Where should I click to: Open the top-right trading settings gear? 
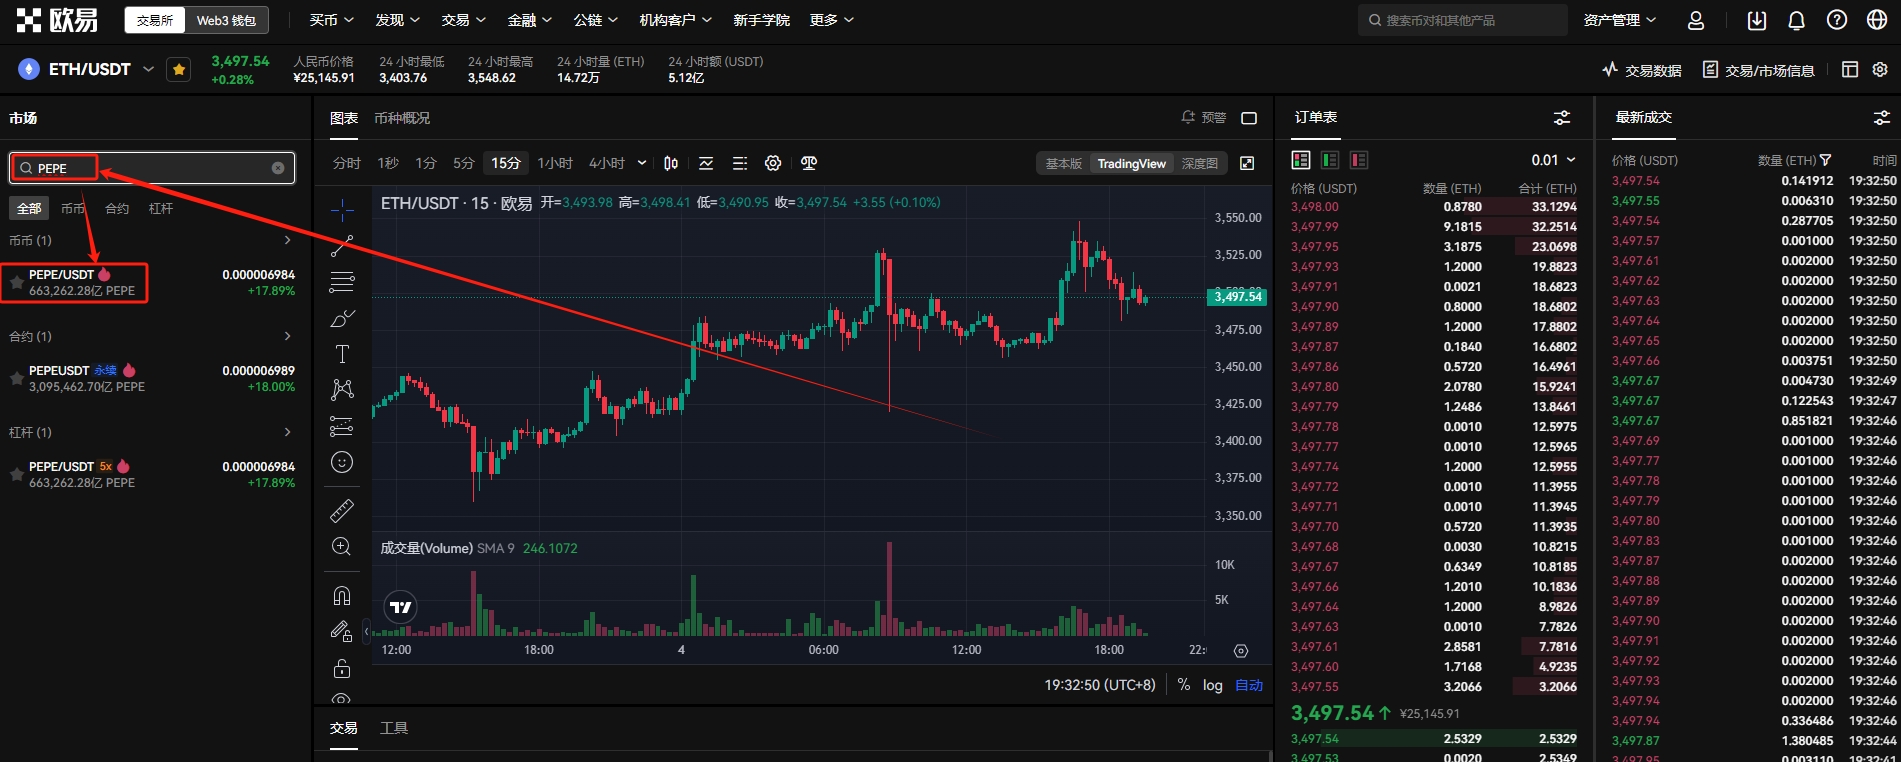point(1880,69)
